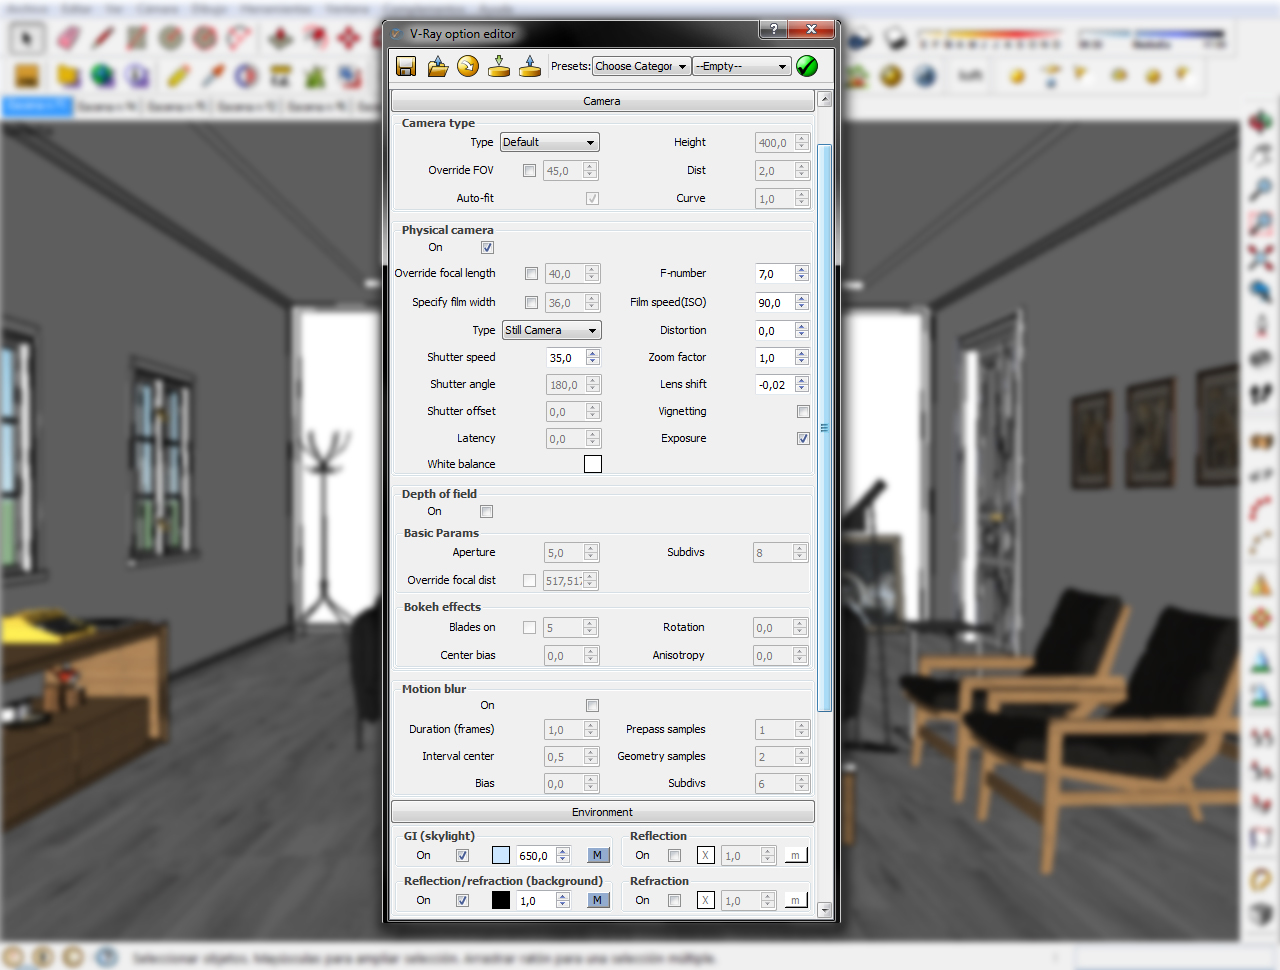Screen dimensions: 1280x970
Task: Click the blue up-arrow export icon
Action: click(x=530, y=67)
